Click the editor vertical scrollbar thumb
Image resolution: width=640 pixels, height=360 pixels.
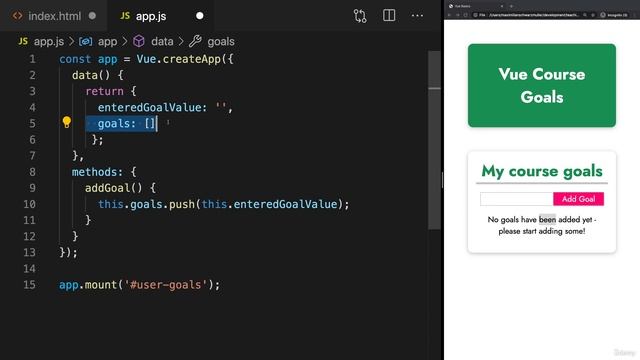pos(434,140)
